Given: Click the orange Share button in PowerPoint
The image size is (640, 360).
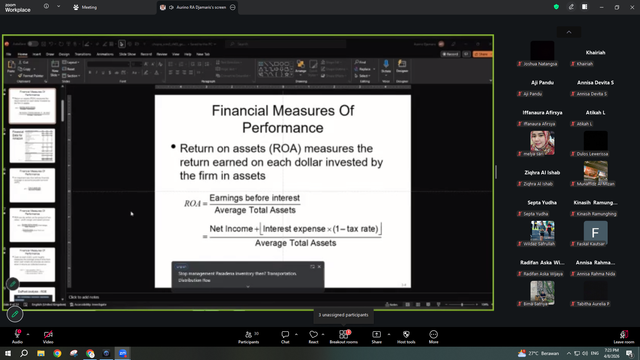Looking at the screenshot, I should [482, 54].
